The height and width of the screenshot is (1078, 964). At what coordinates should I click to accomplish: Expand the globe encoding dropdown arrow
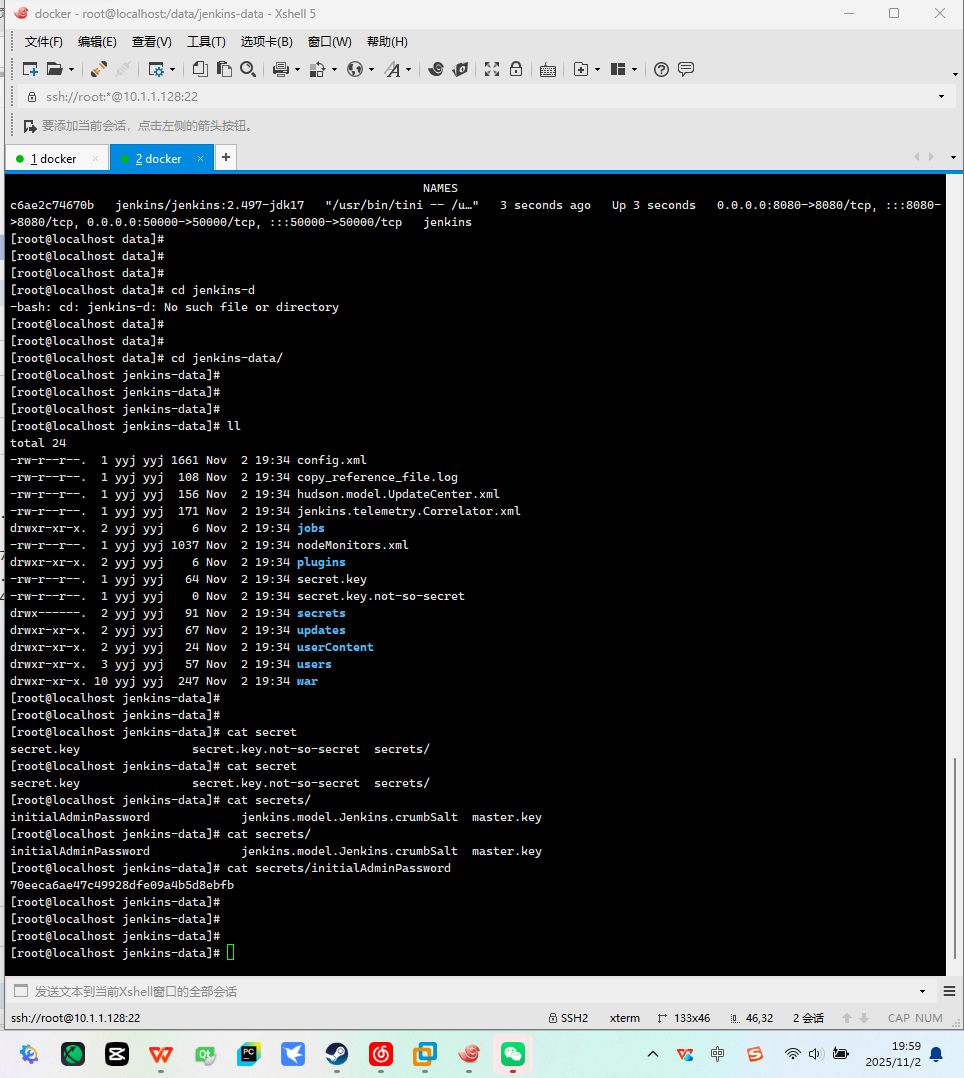tap(371, 69)
